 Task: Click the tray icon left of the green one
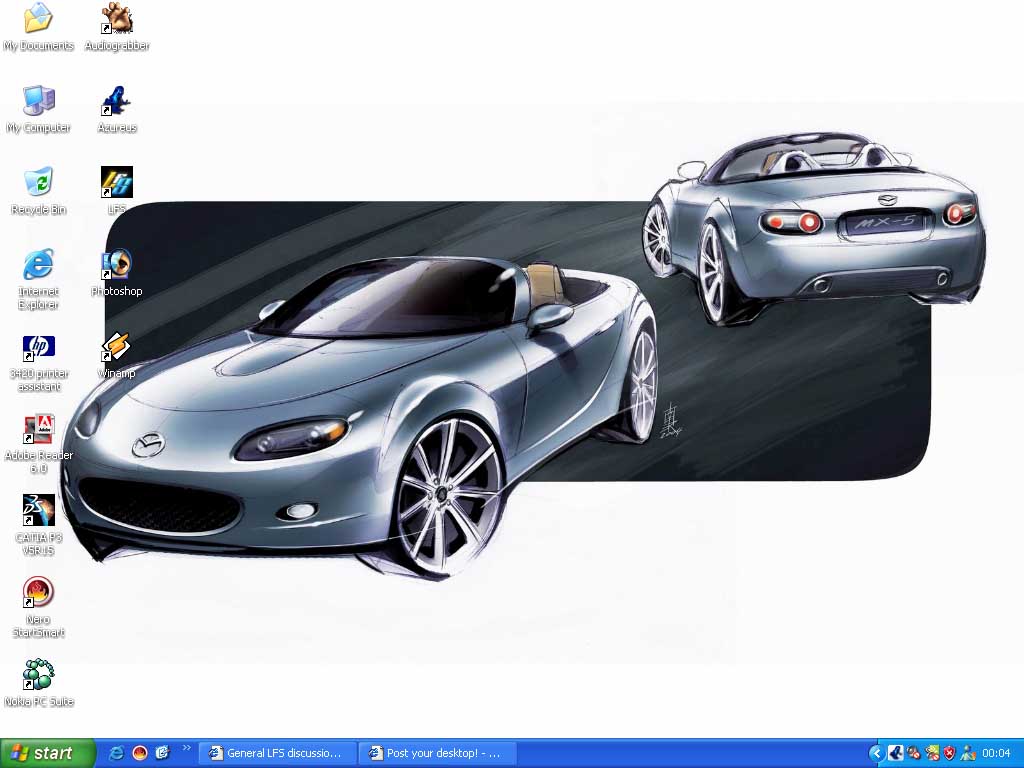point(914,754)
